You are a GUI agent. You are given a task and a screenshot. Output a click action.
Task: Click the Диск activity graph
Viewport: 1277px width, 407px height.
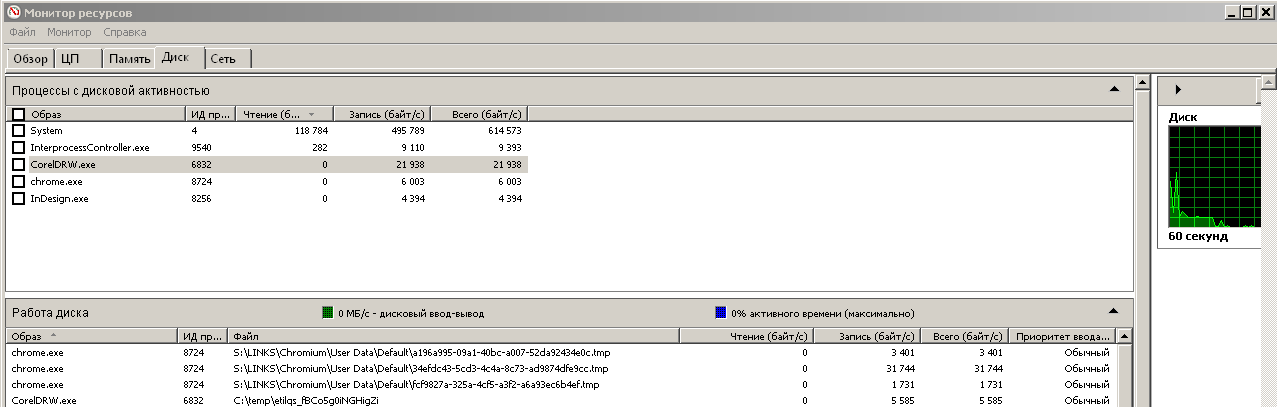pos(1215,177)
